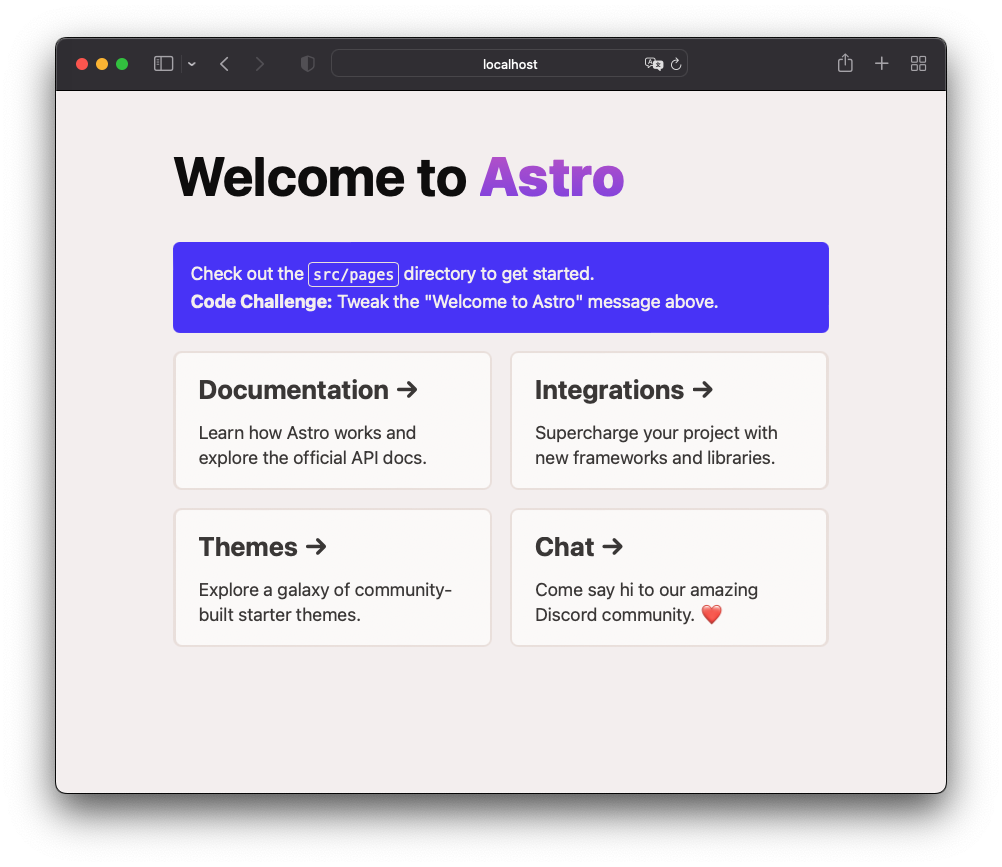Open the Chat card link
1002x867 pixels.
coord(669,578)
